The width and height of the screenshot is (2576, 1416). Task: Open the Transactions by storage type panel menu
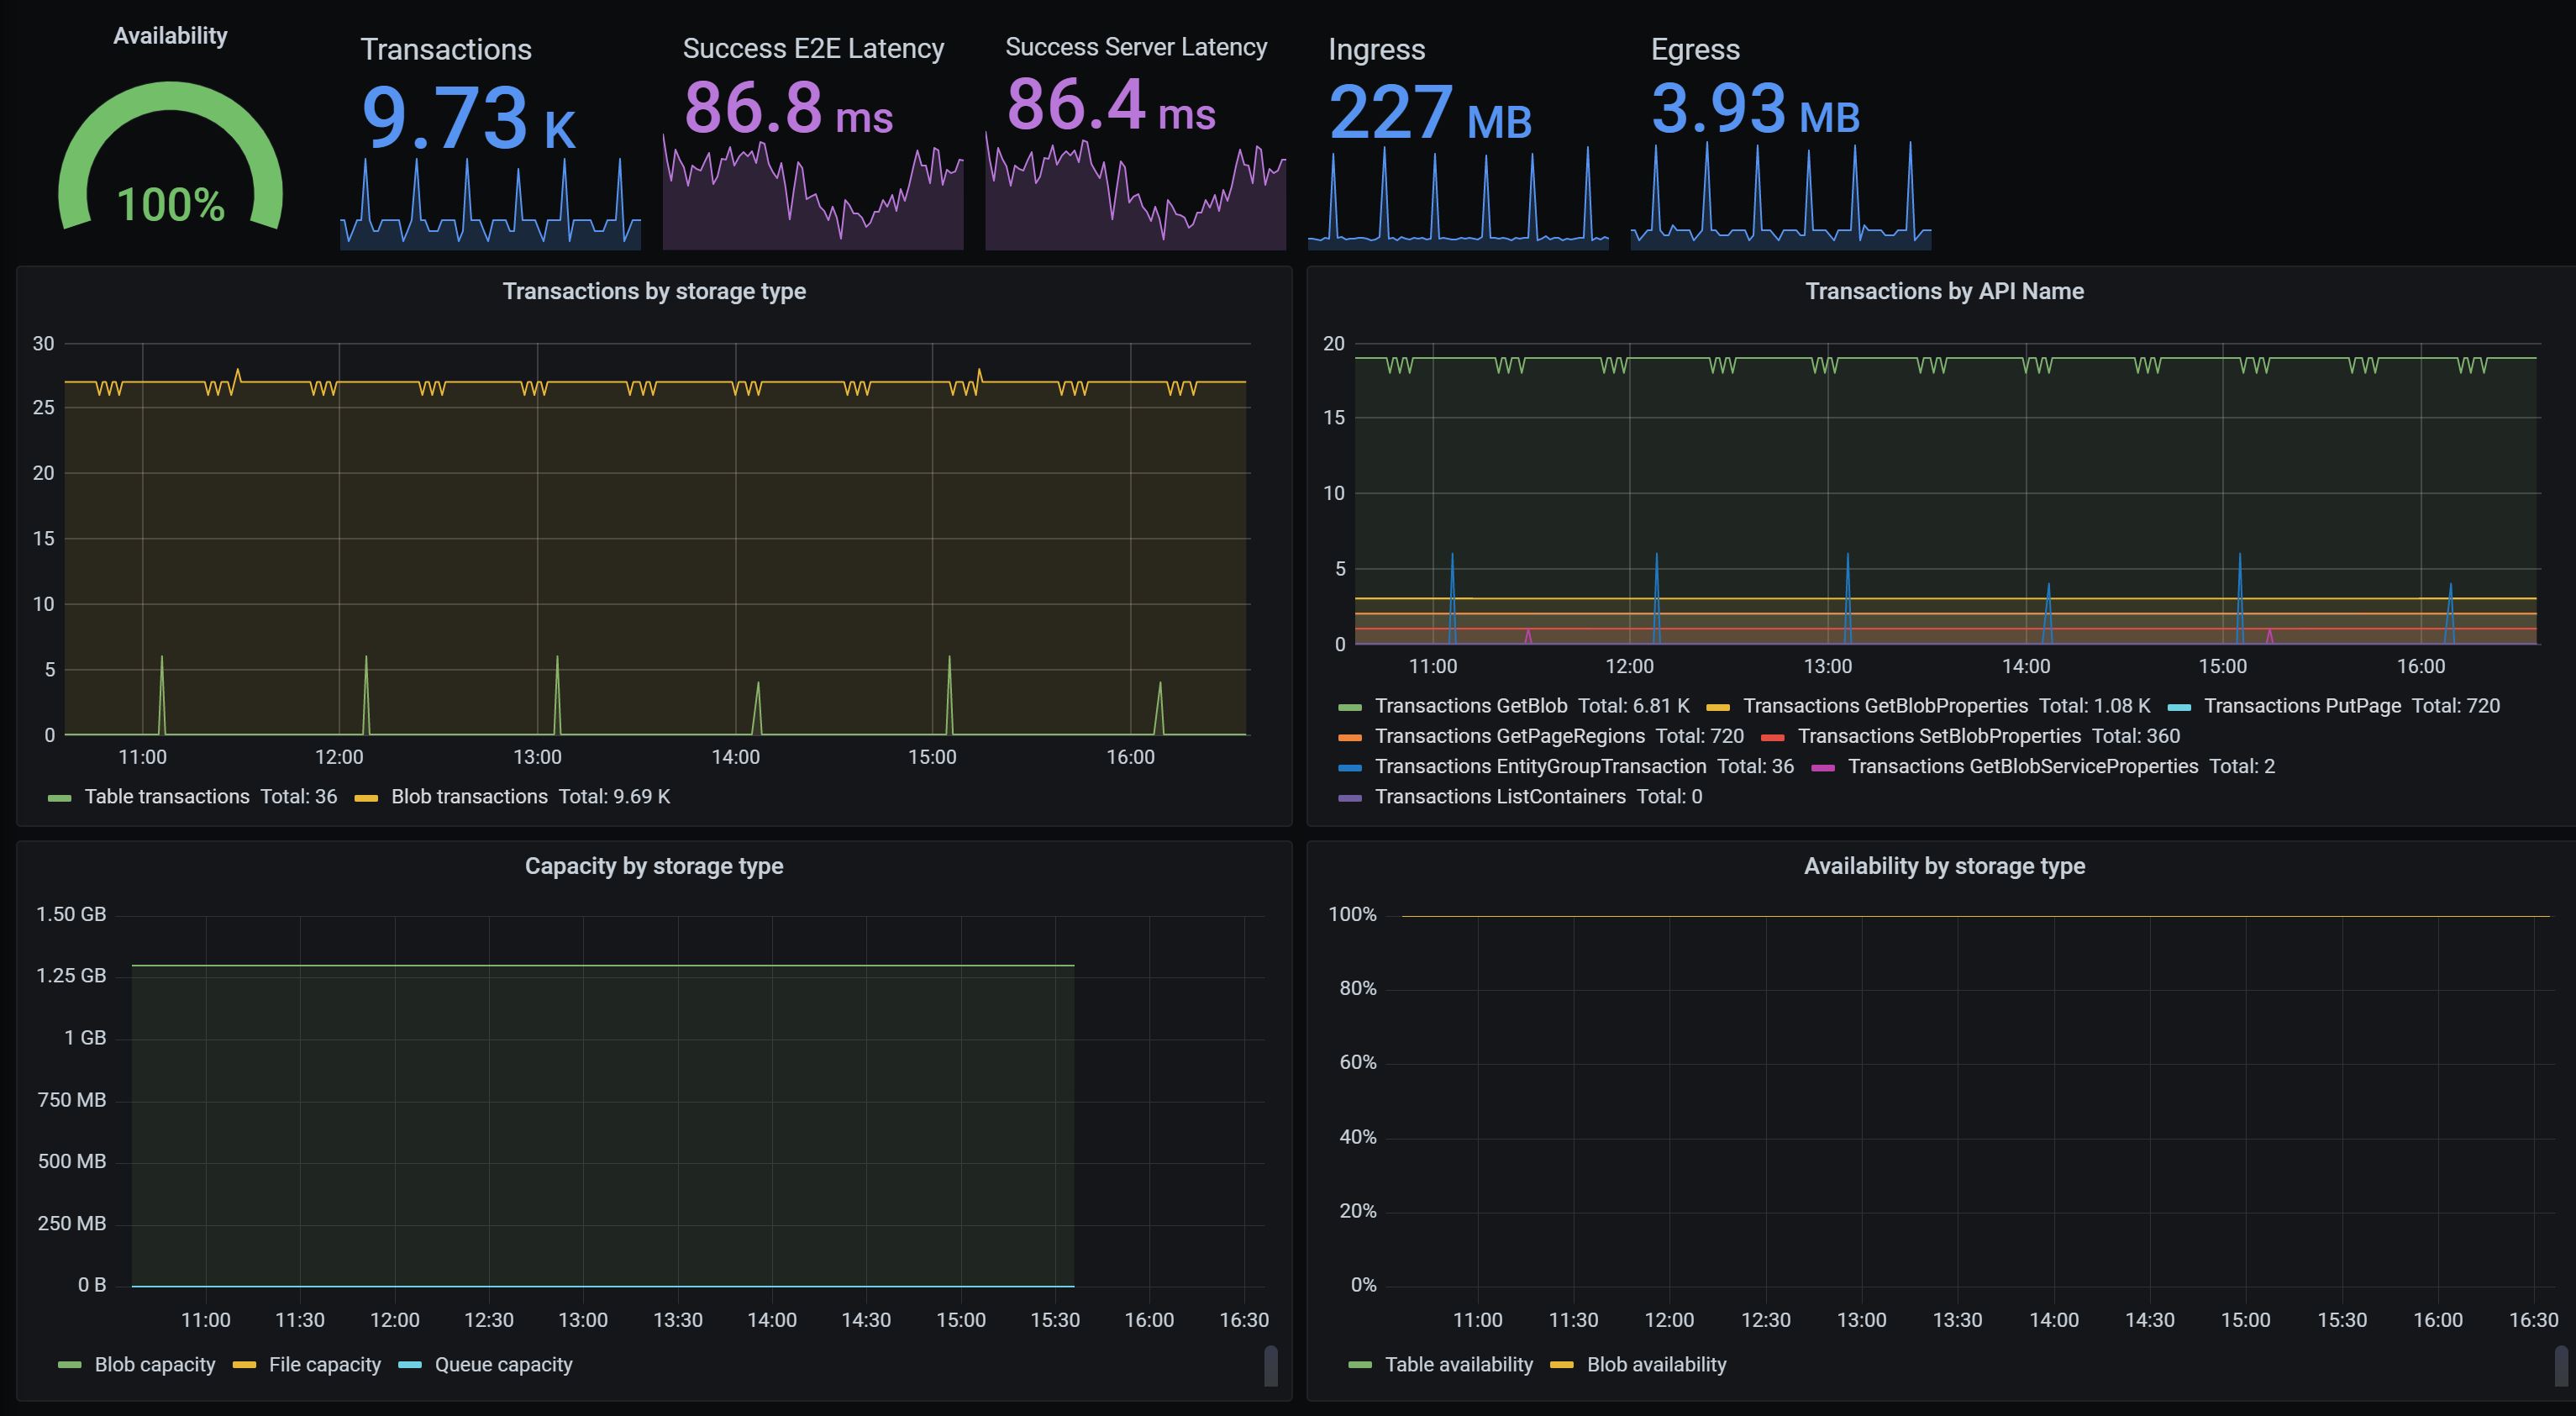[654, 291]
